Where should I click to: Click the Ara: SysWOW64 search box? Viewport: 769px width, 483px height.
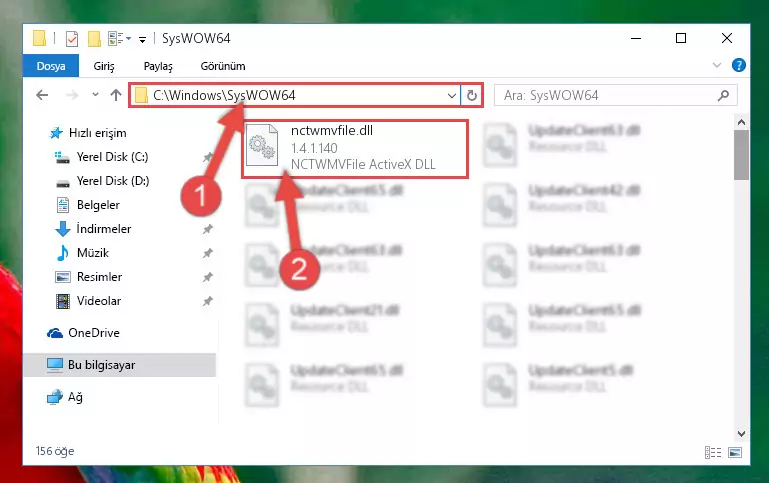point(615,95)
